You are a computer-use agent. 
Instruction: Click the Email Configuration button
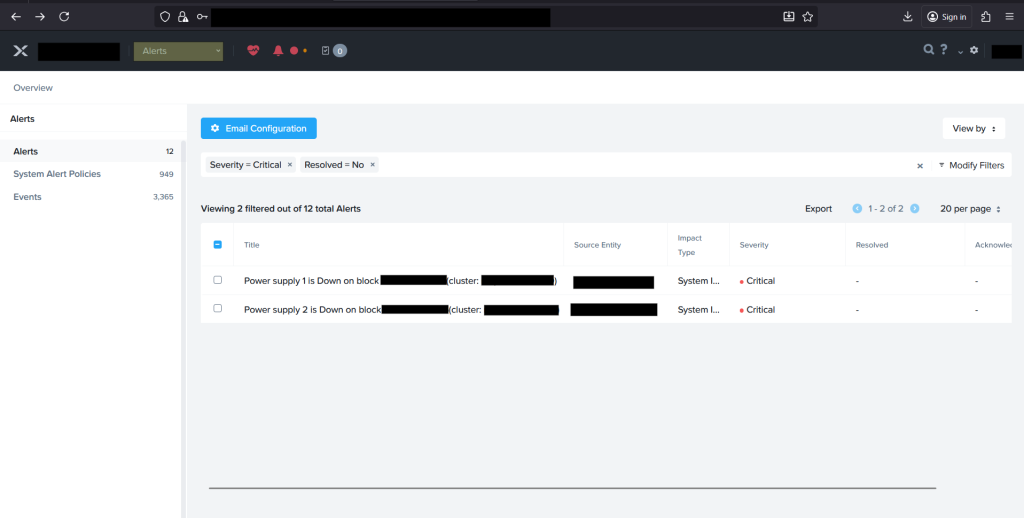(x=259, y=128)
